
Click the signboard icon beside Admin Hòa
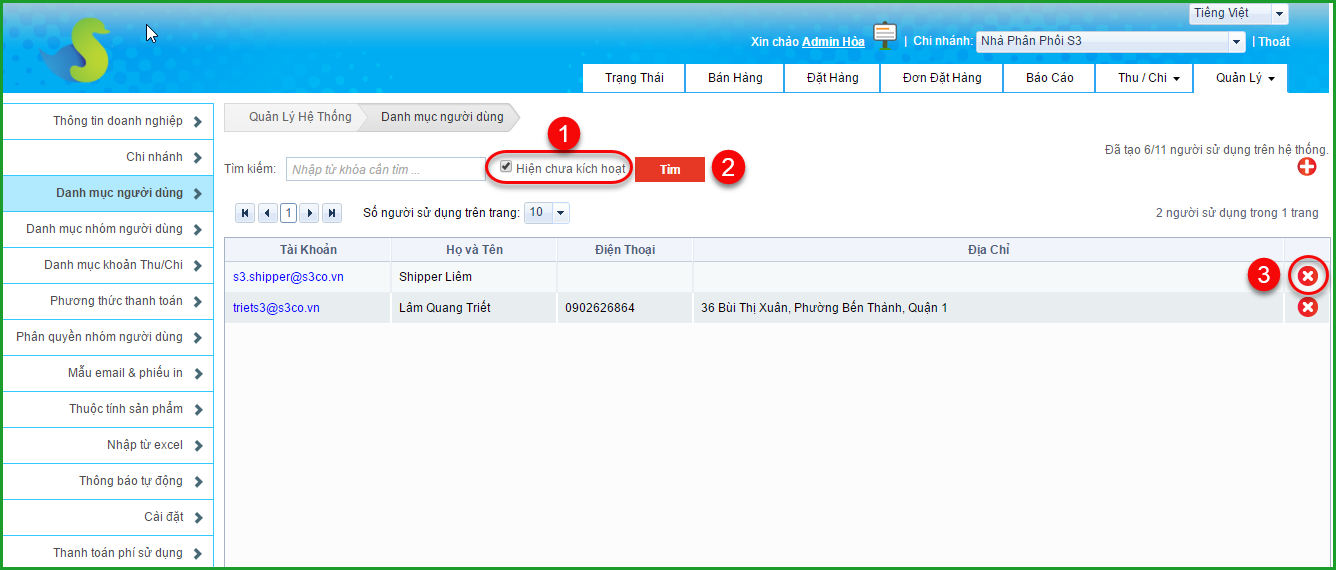click(x=884, y=36)
